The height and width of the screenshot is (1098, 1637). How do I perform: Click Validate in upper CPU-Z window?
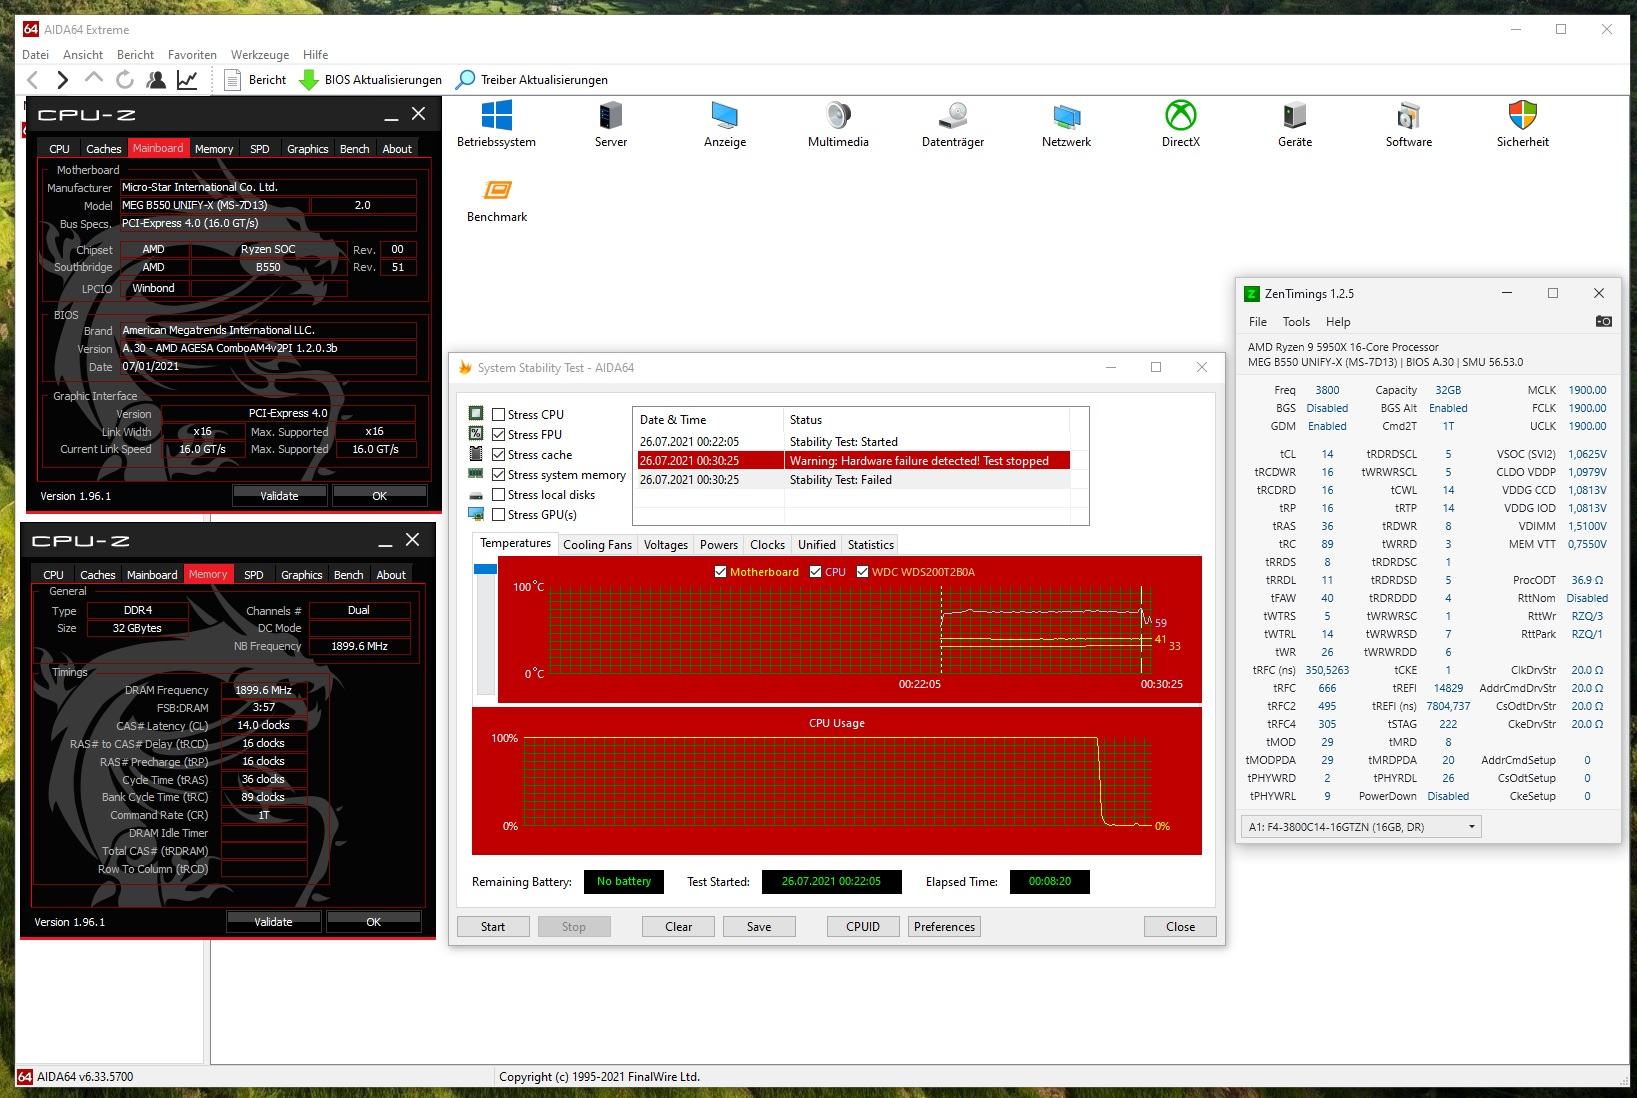(x=279, y=496)
